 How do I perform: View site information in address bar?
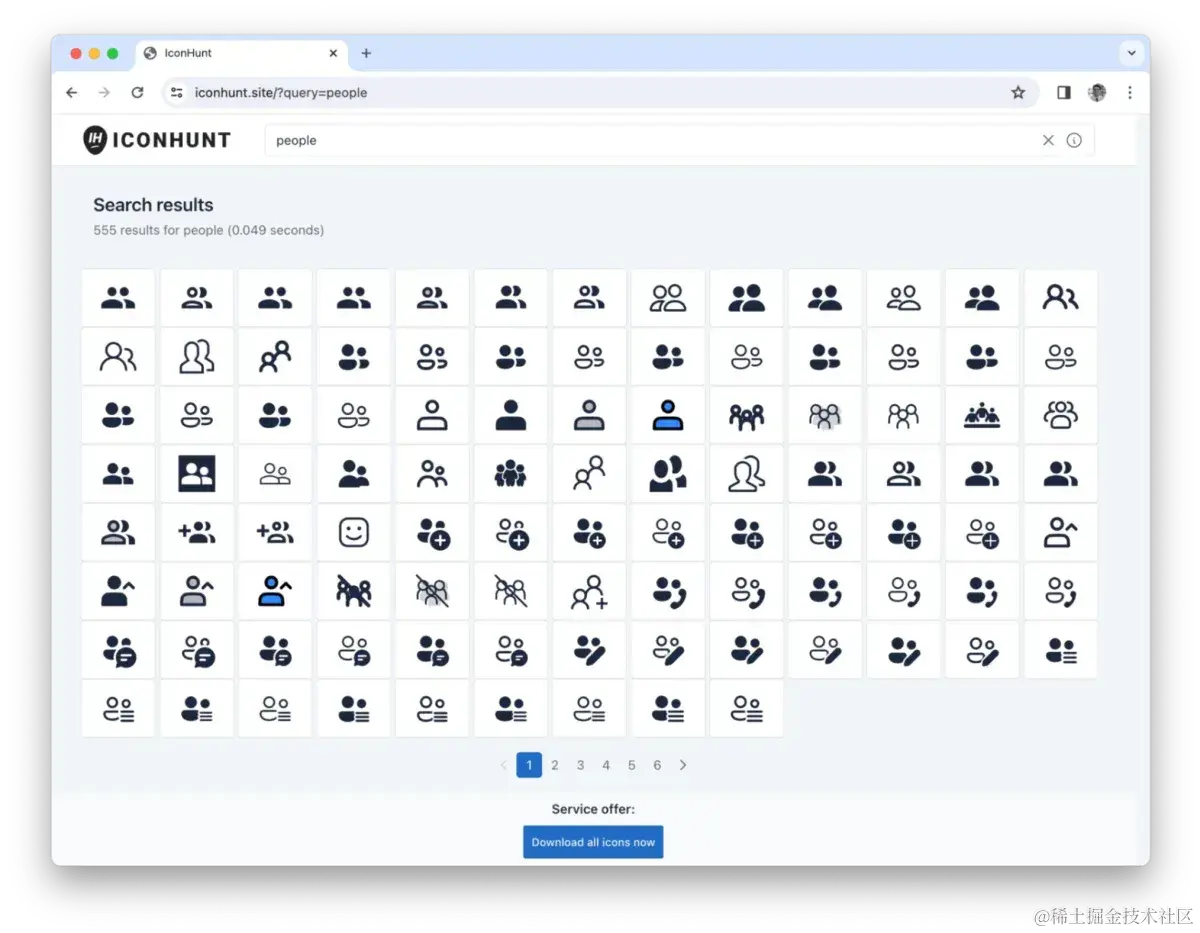coord(177,92)
